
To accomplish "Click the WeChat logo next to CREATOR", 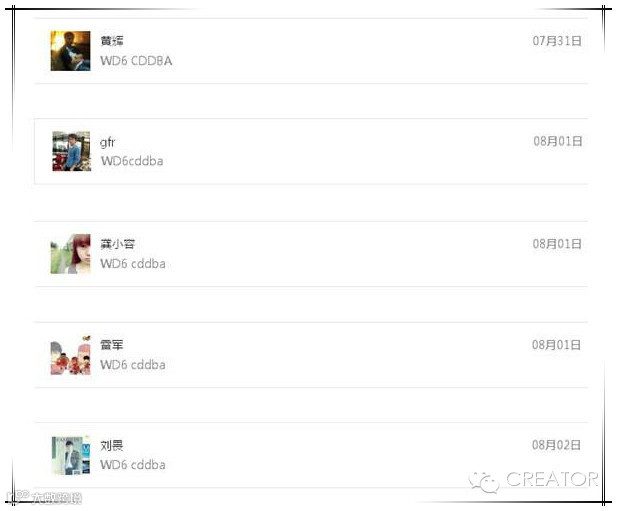I will coord(484,481).
